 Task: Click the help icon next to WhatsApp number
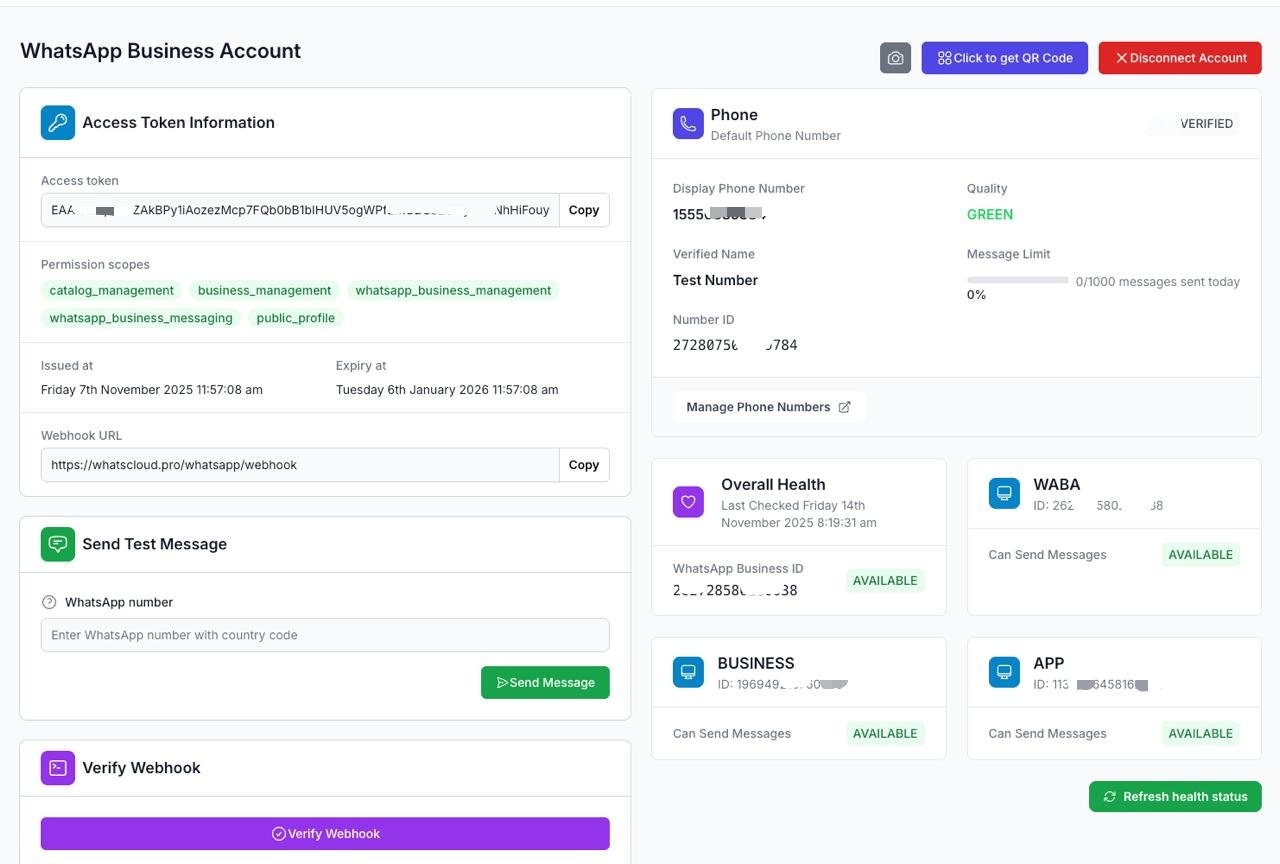(49, 602)
